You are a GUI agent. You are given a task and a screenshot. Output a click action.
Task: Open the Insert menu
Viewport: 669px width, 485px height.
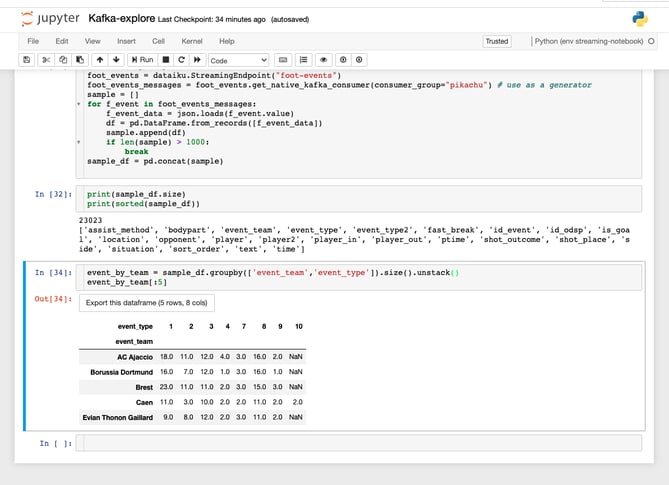[126, 41]
